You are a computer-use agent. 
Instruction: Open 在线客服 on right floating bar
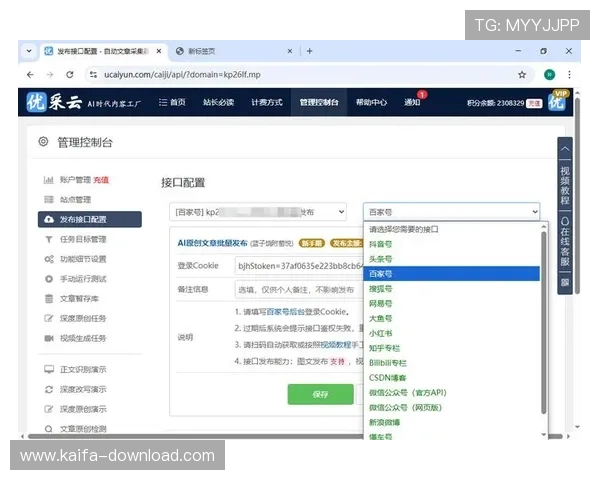[x=565, y=242]
